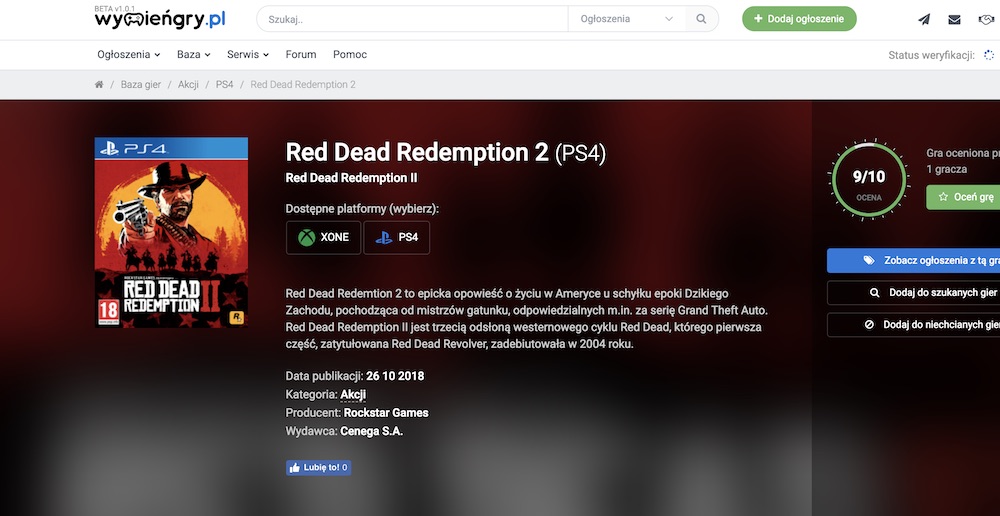Click the green Dodaj ogłoszenie button

[799, 18]
